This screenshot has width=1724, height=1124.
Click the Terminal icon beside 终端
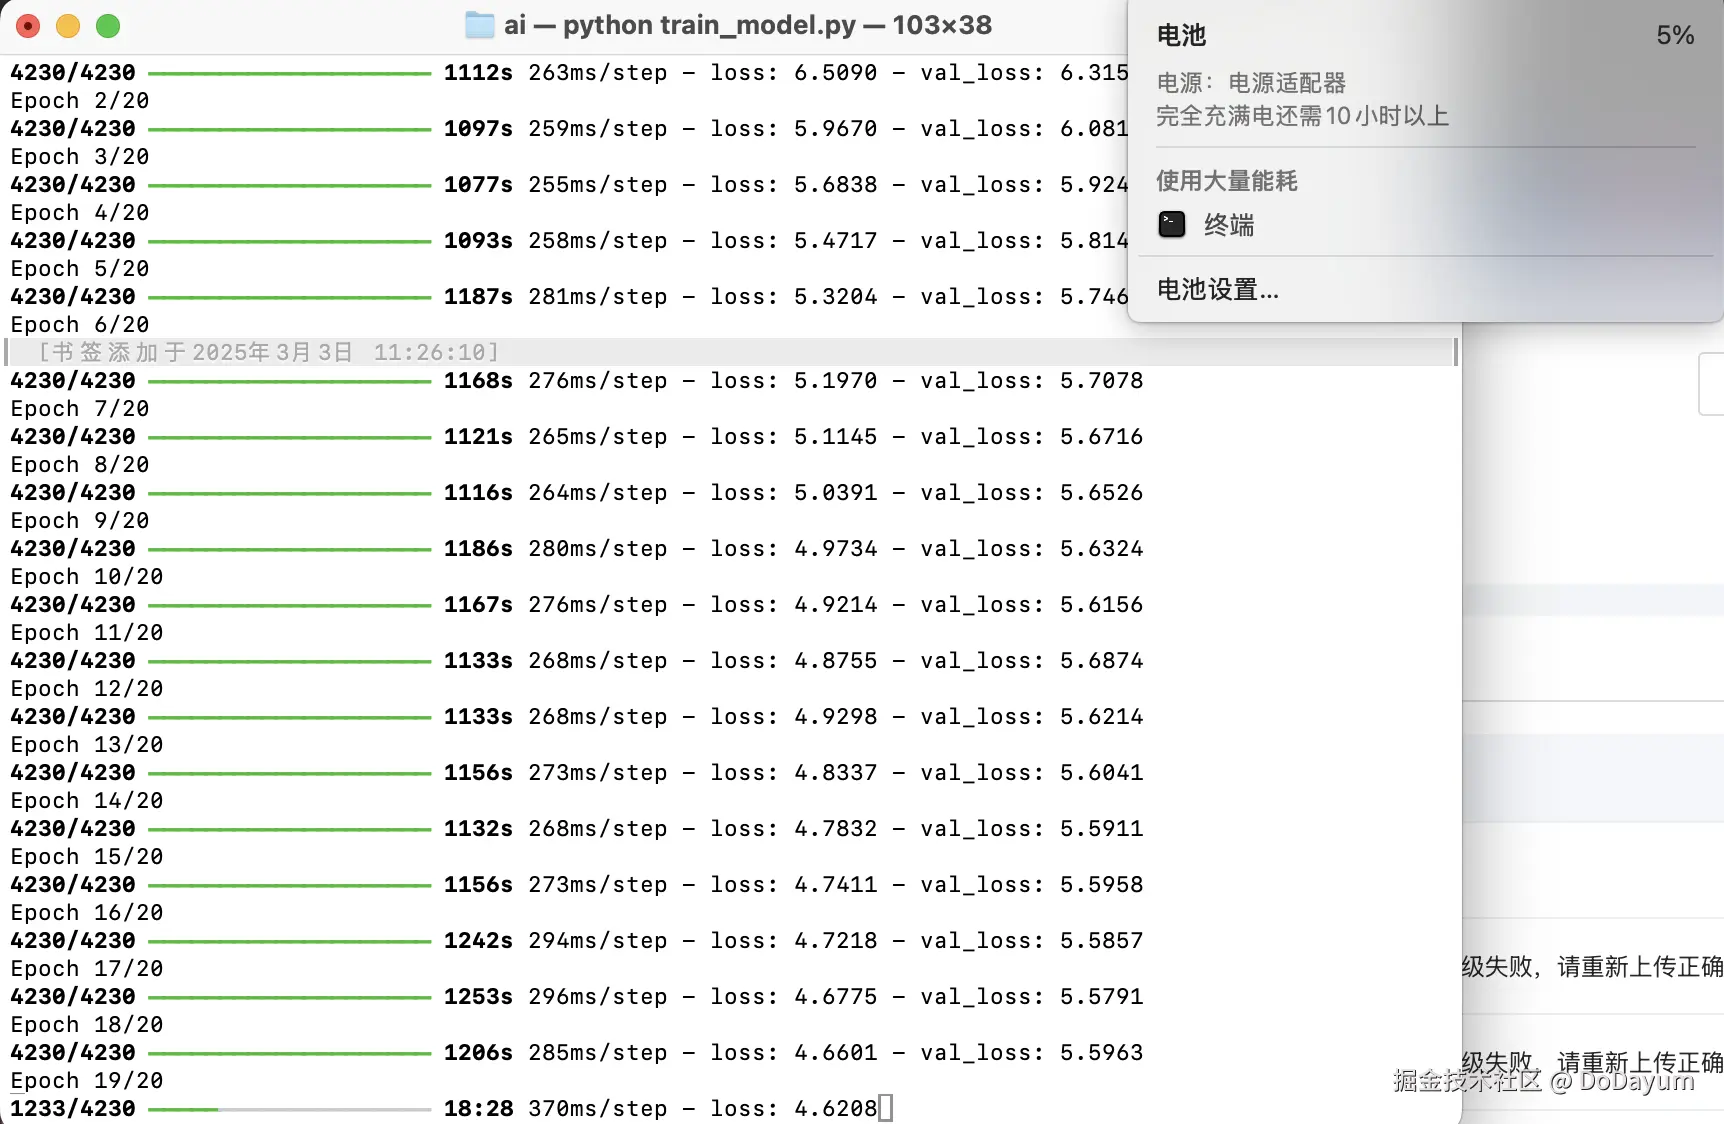coord(1171,225)
